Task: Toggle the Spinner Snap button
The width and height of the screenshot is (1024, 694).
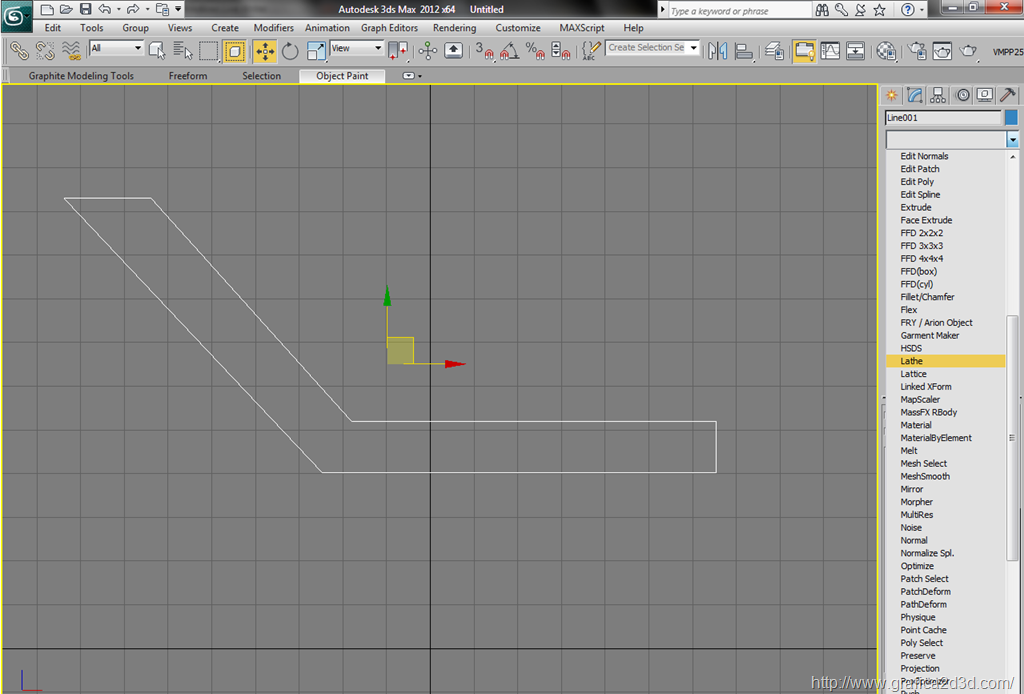Action: [561, 51]
